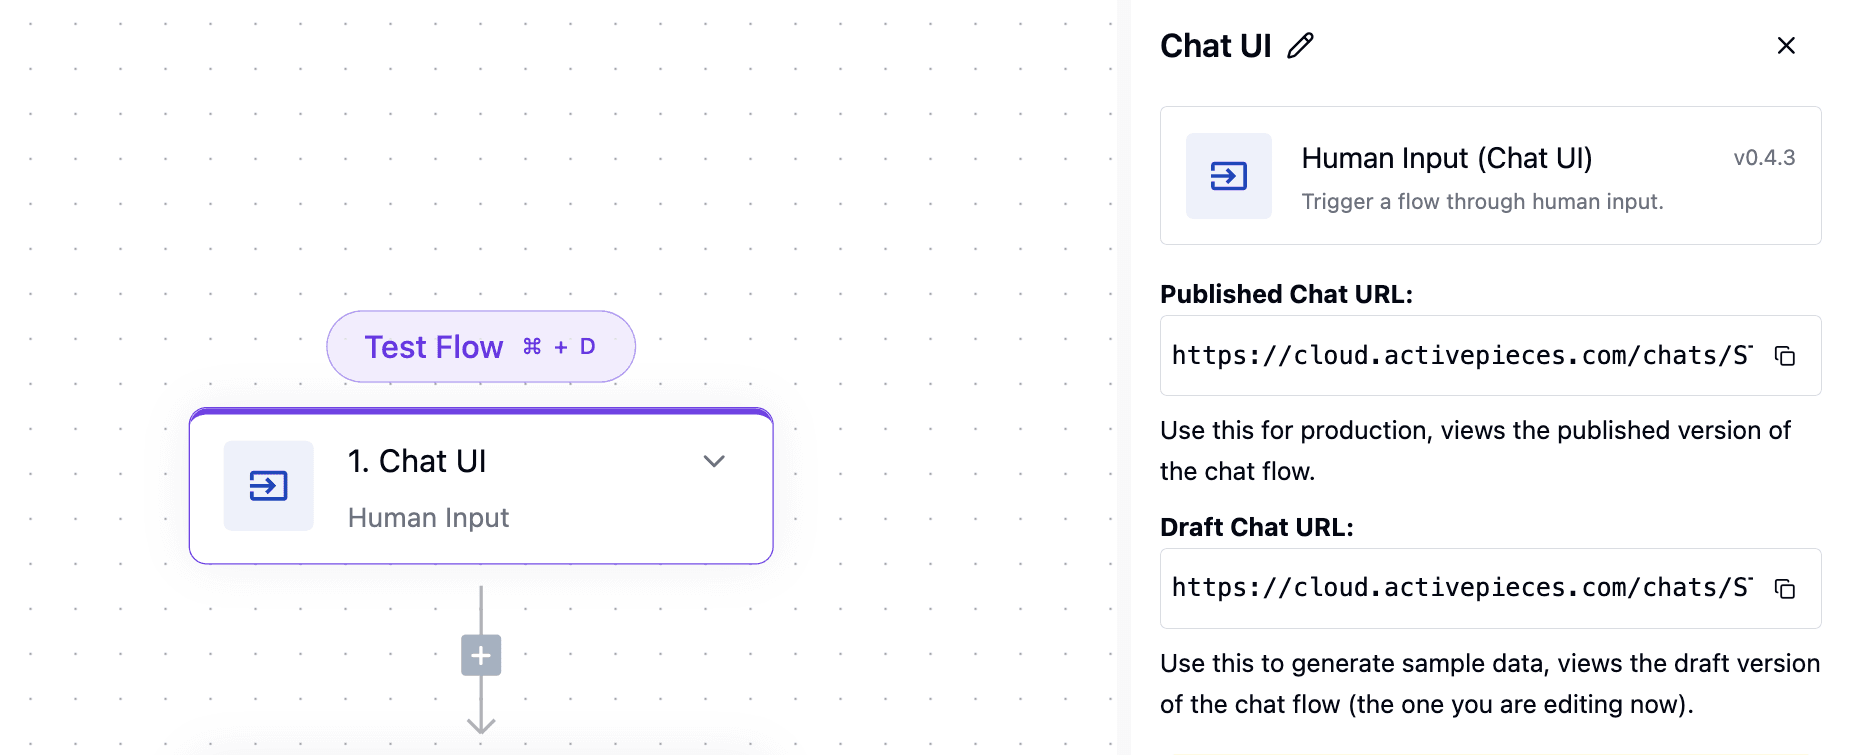
Task: Click the Draft Chat URL field
Action: click(1490, 589)
